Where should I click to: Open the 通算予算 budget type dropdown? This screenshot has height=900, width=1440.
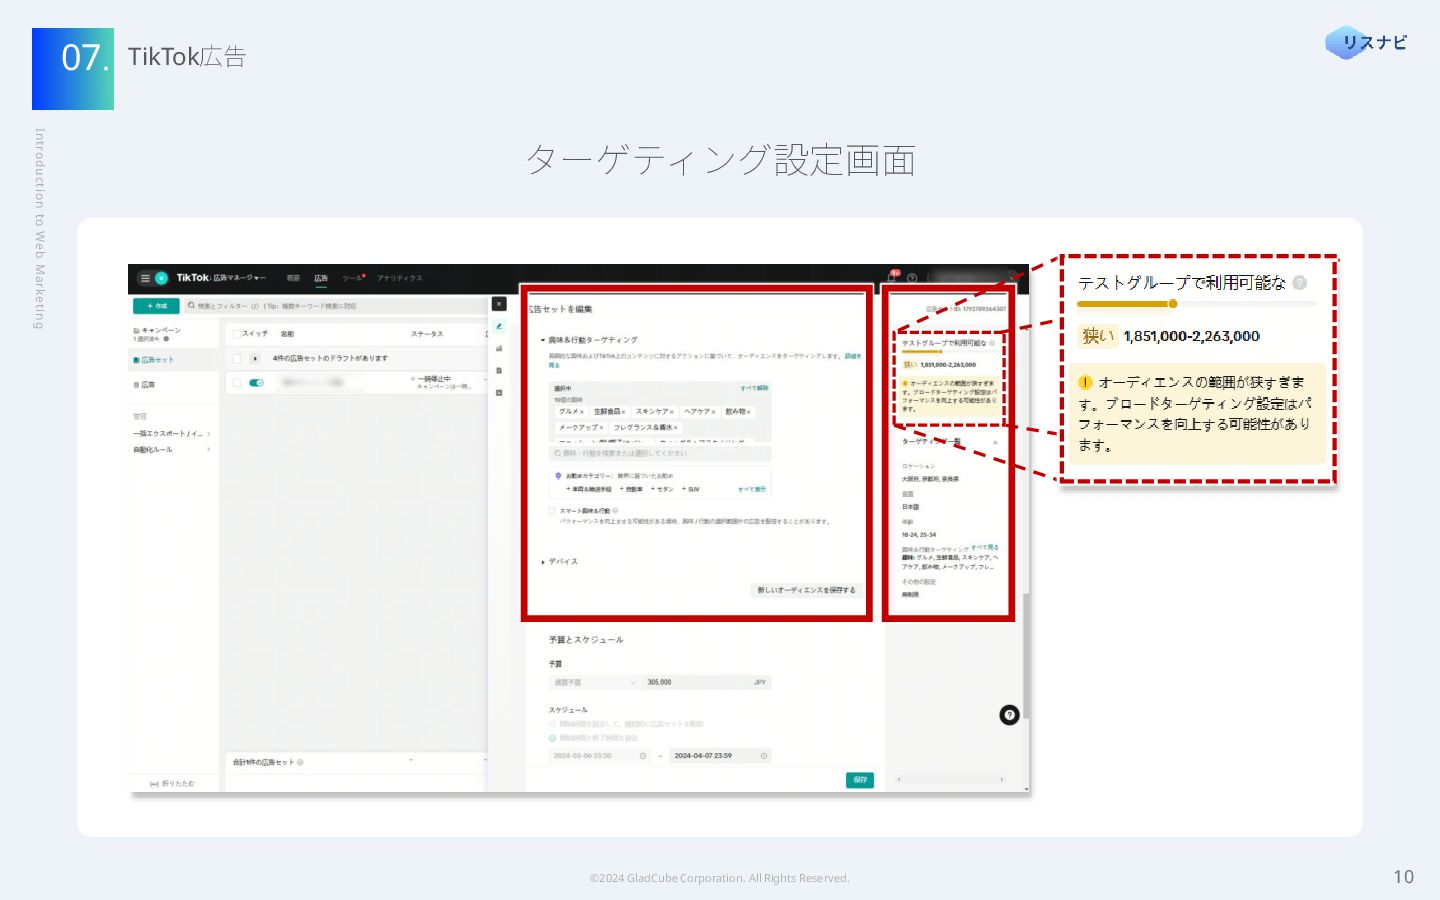(594, 682)
